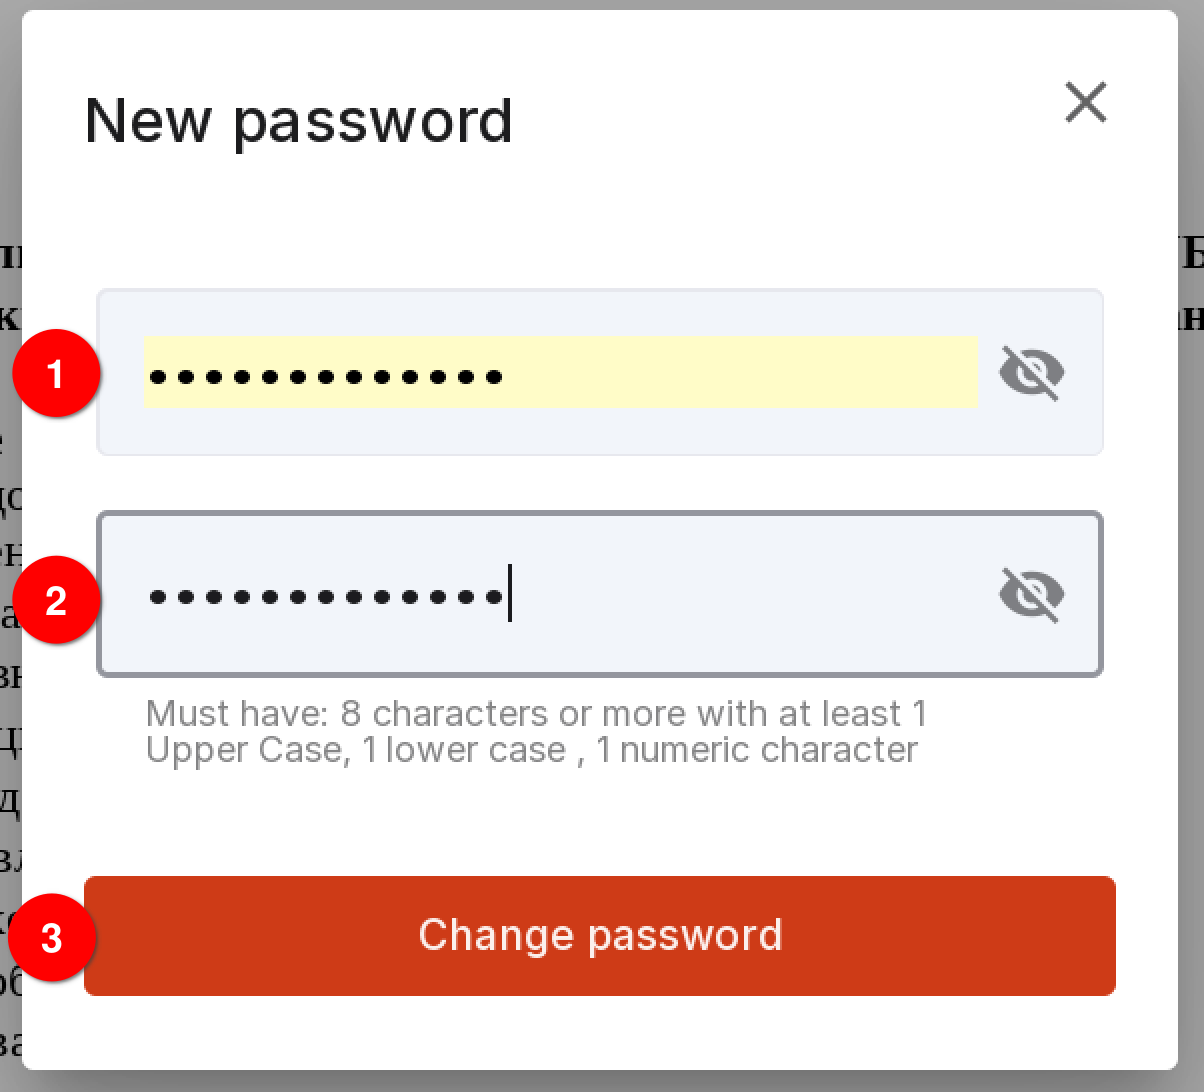This screenshot has width=1204, height=1092.
Task: Place the cursor in the masked confirmation dots
Action: 325,598
